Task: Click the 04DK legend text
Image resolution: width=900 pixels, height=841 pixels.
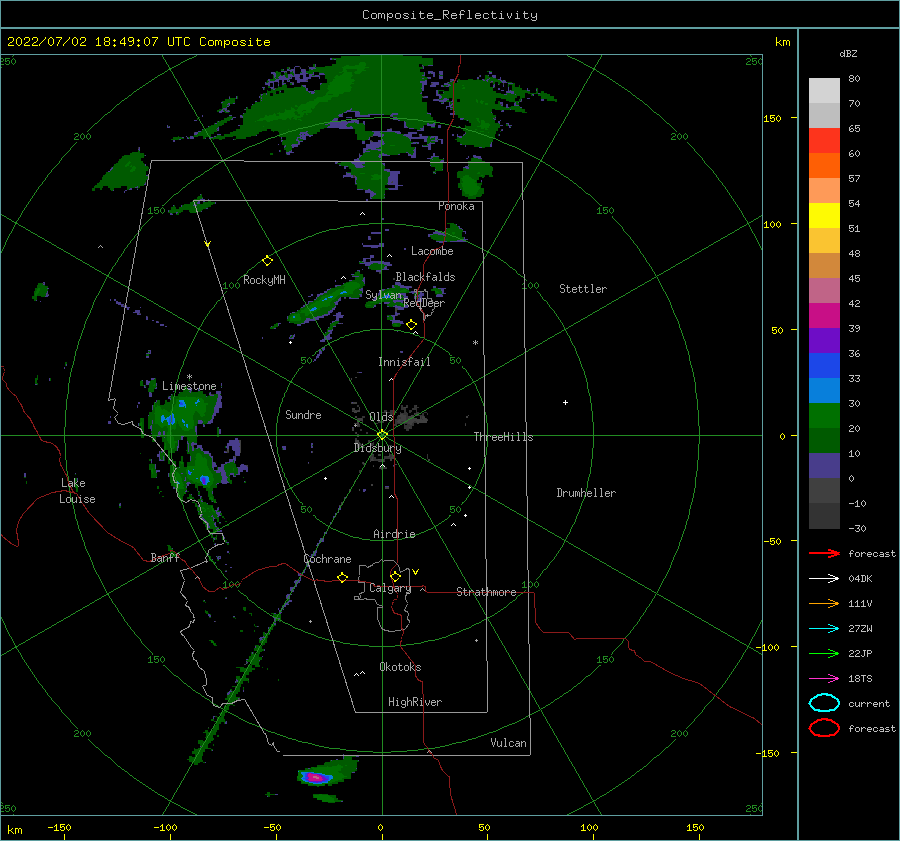Action: tap(860, 579)
